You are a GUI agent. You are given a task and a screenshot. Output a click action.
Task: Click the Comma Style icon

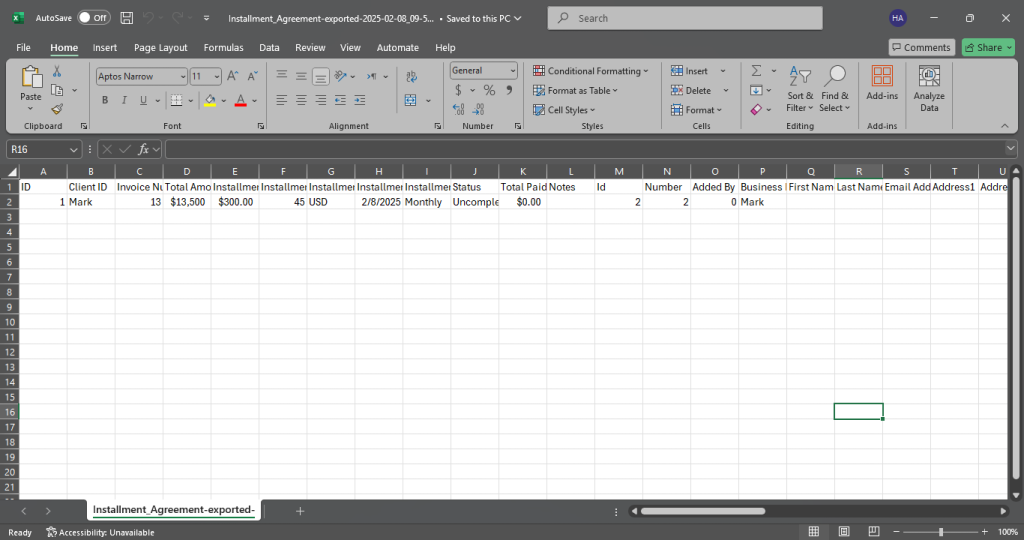click(x=509, y=90)
